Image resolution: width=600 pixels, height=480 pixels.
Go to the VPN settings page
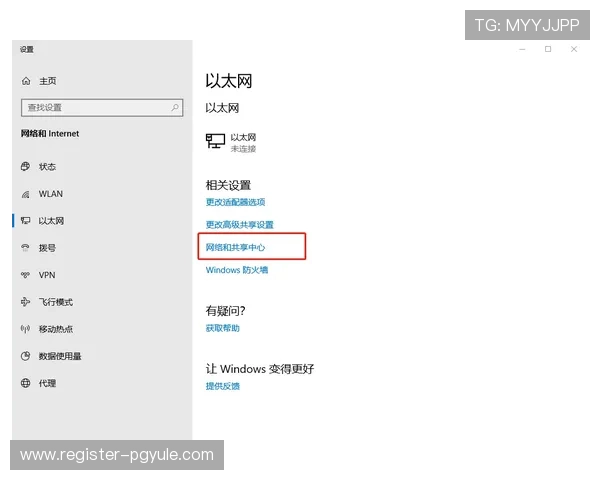pyautogui.click(x=47, y=275)
